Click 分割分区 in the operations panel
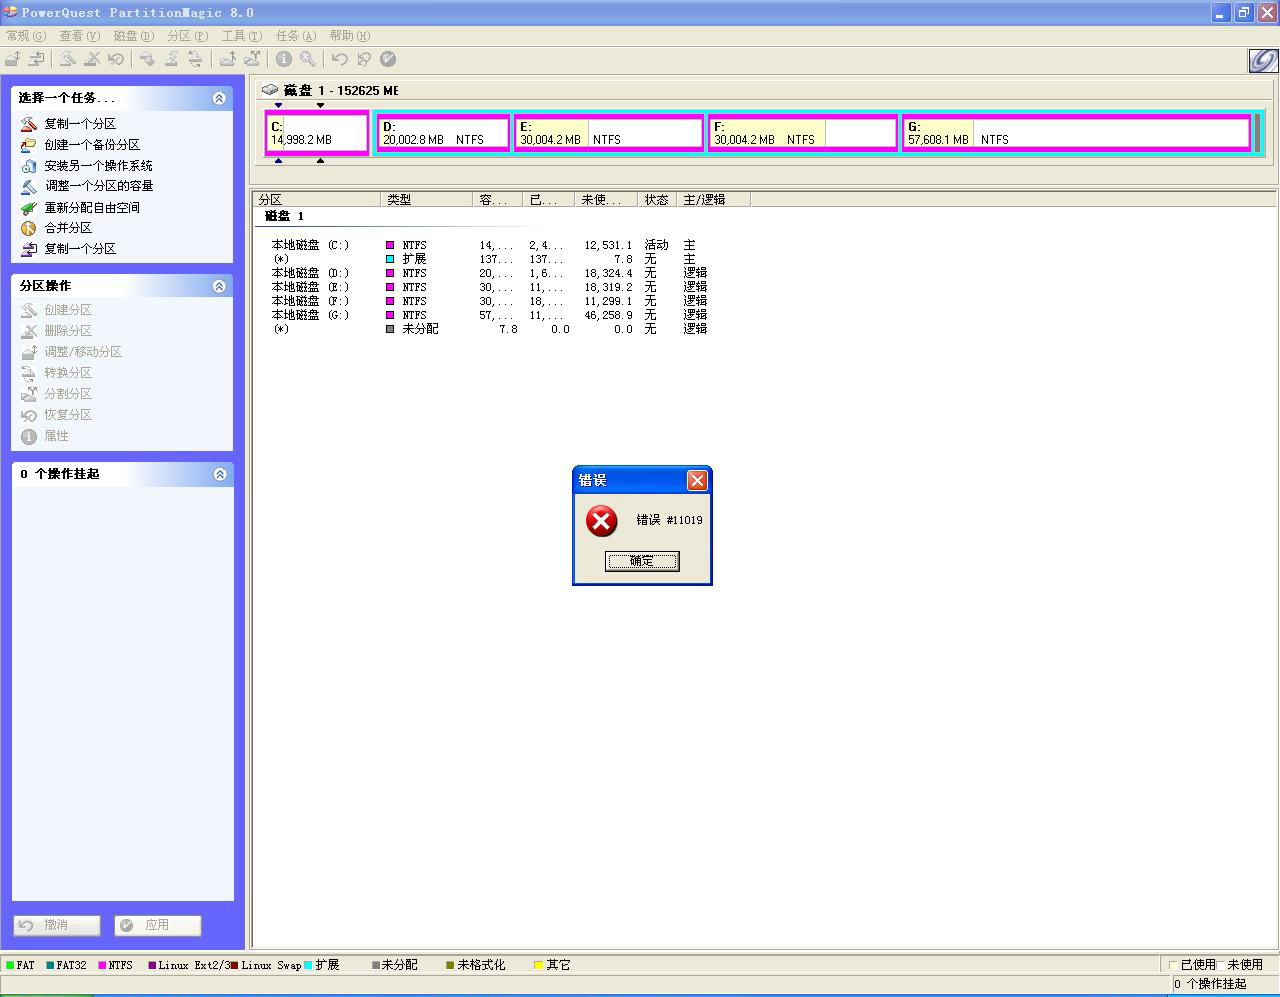1280x997 pixels. 68,394
